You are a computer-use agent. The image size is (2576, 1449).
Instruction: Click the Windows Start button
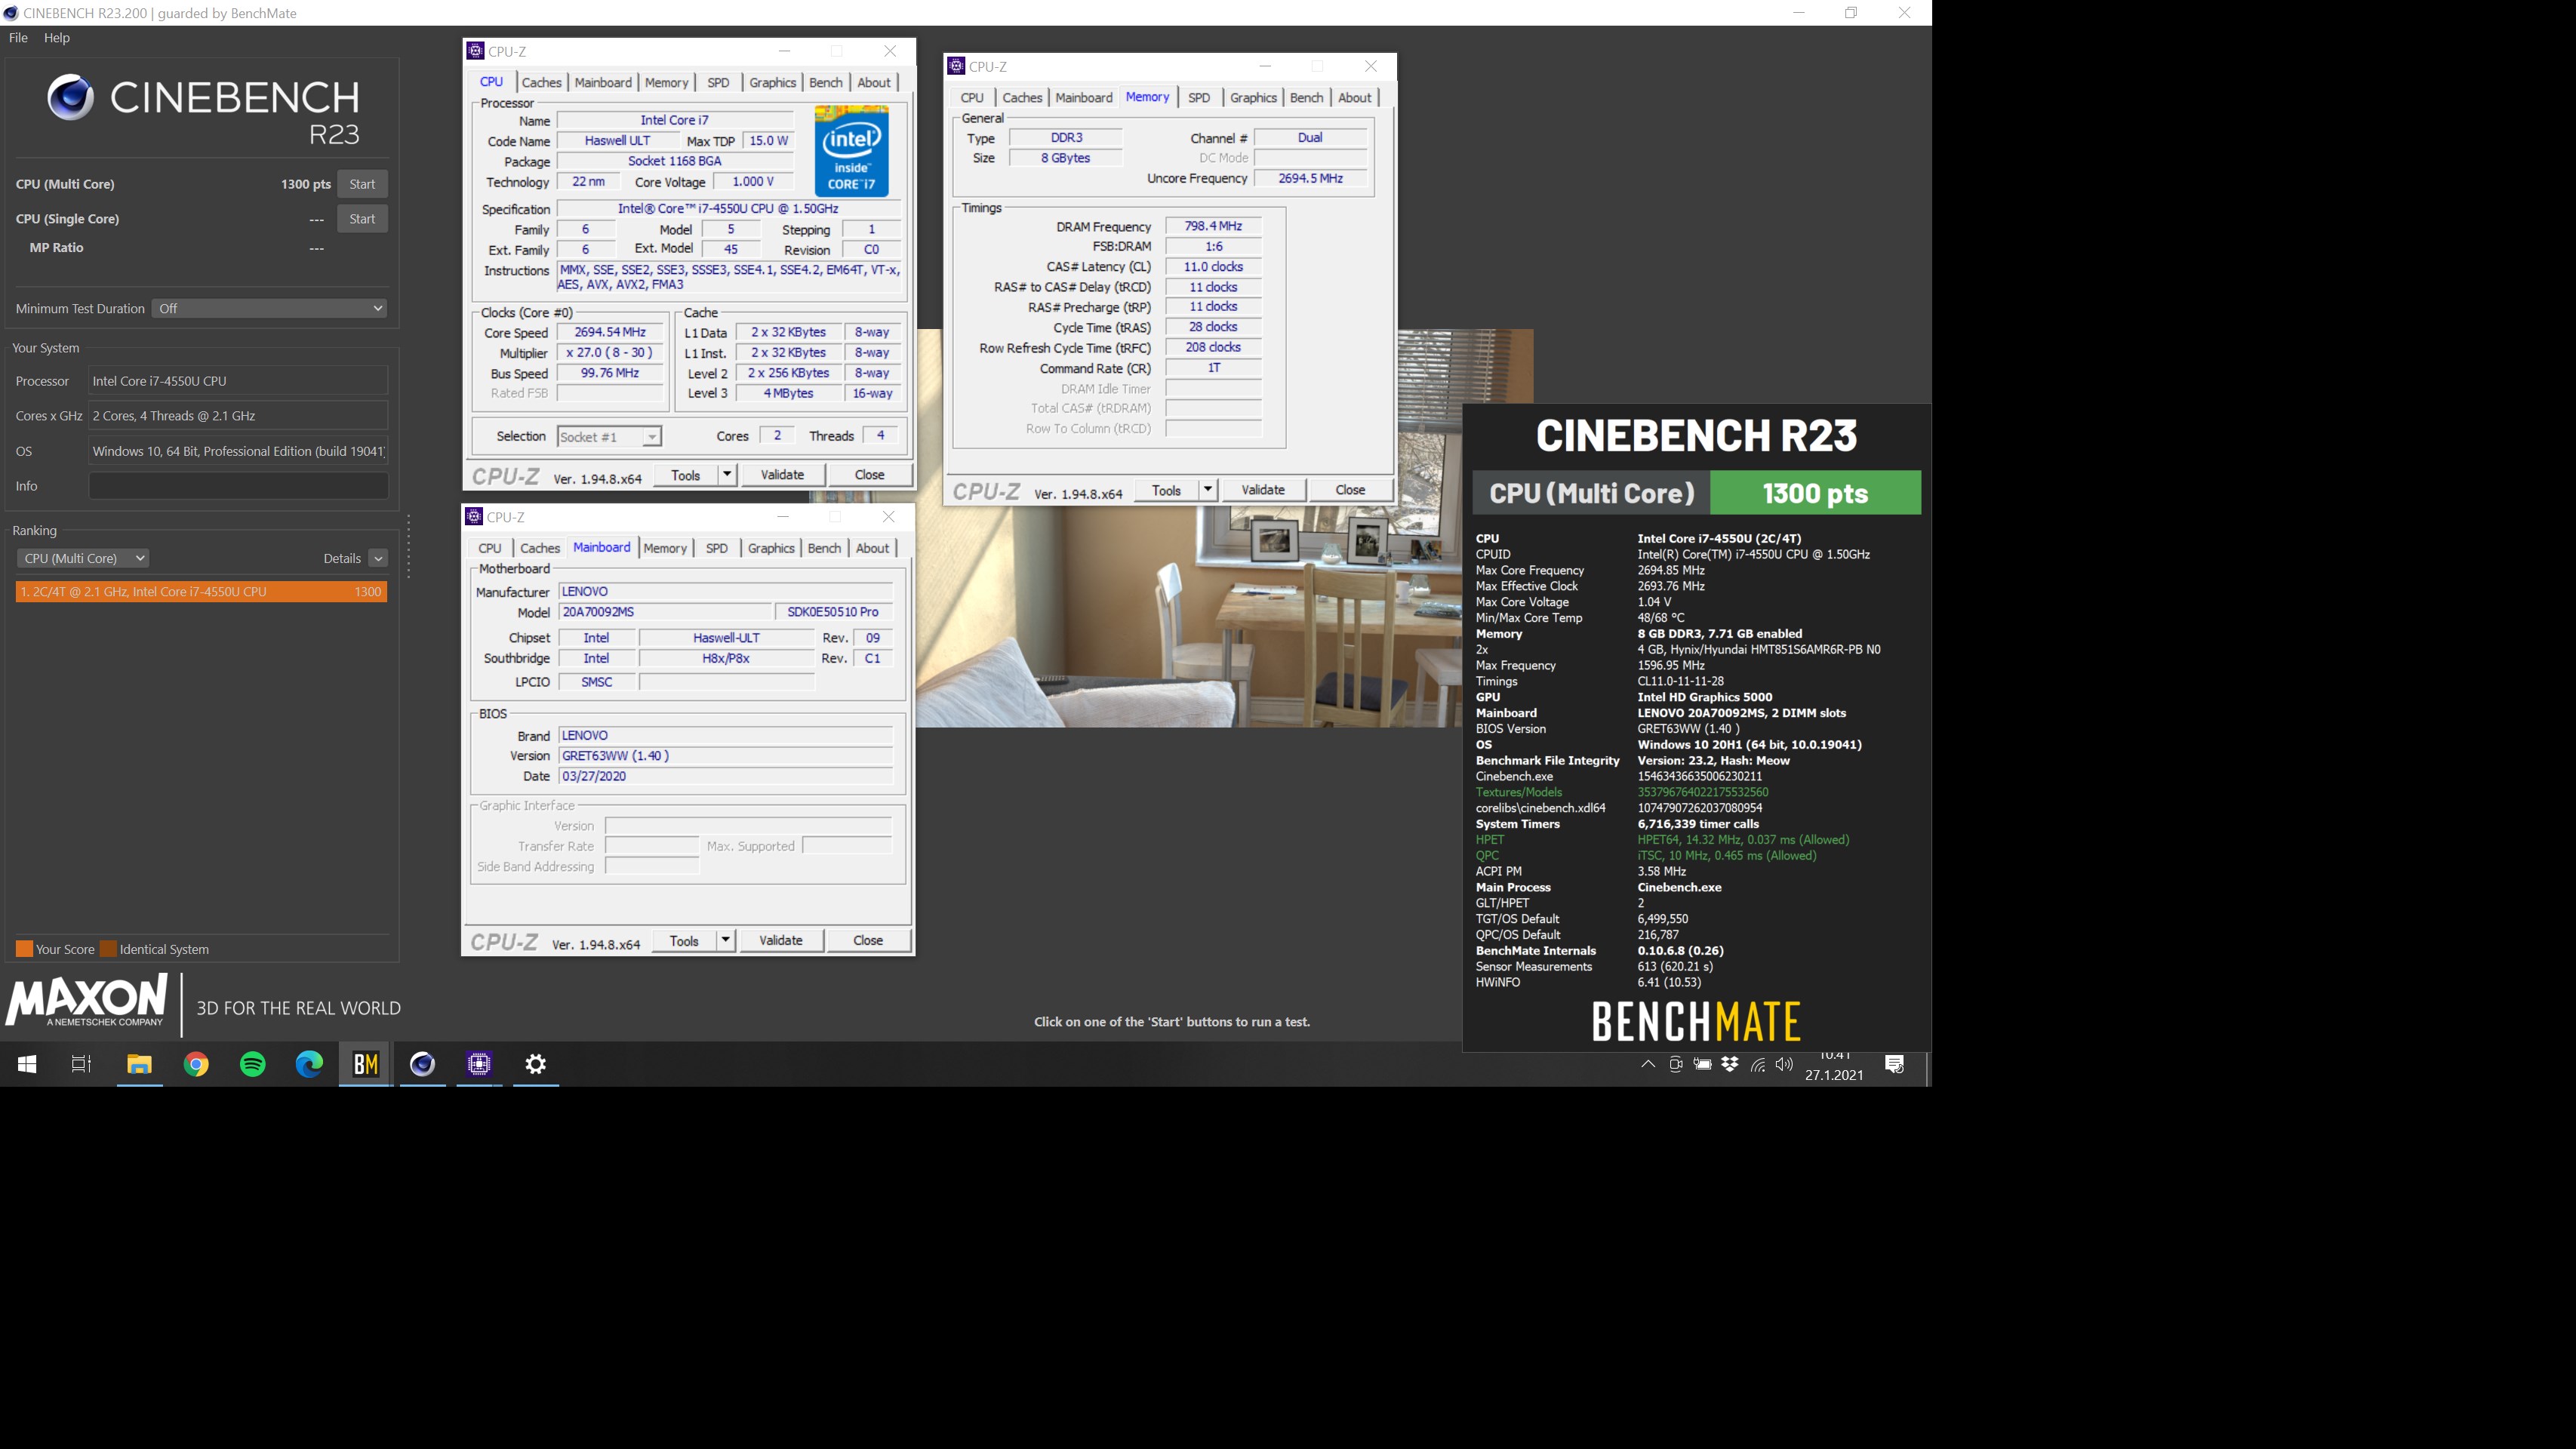[x=27, y=1064]
